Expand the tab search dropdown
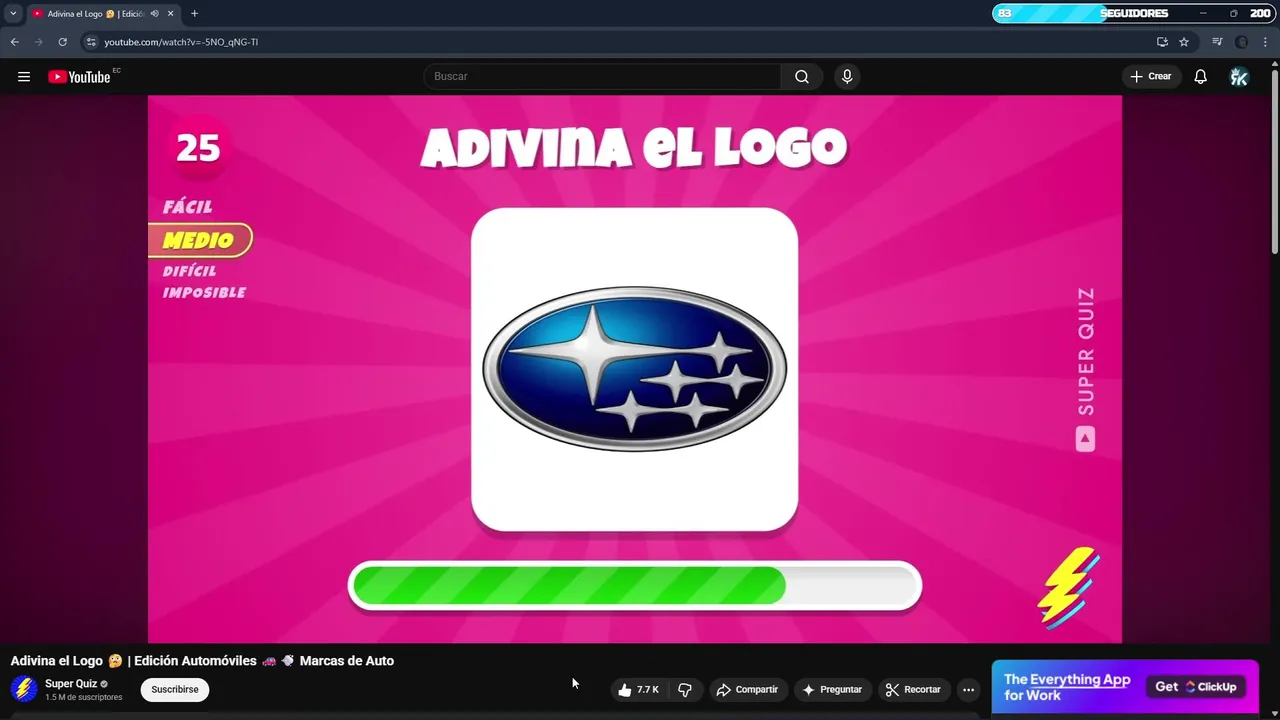 13,14
